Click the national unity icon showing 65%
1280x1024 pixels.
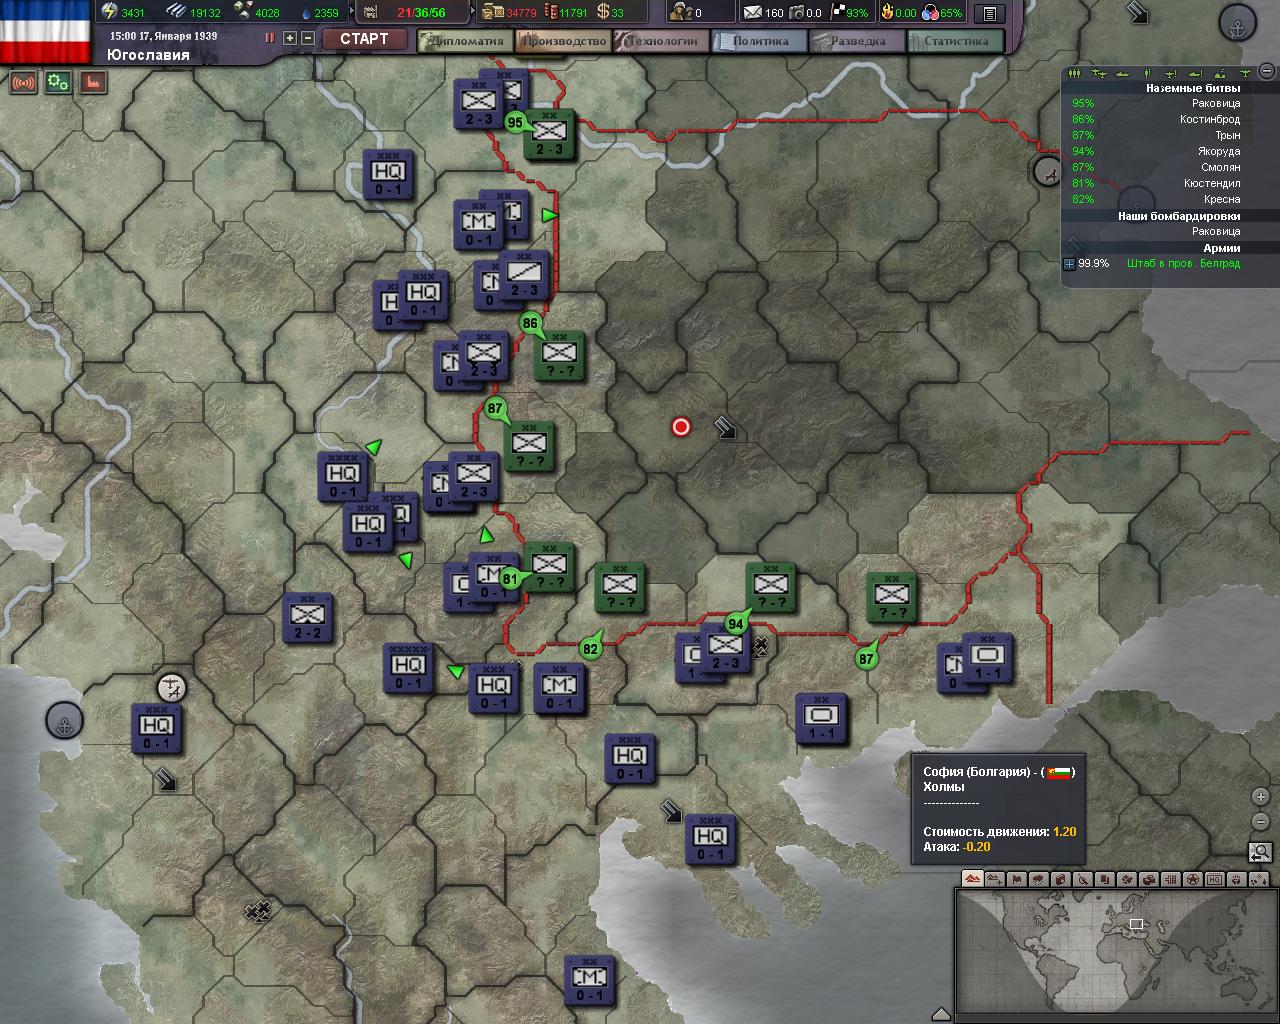931,12
